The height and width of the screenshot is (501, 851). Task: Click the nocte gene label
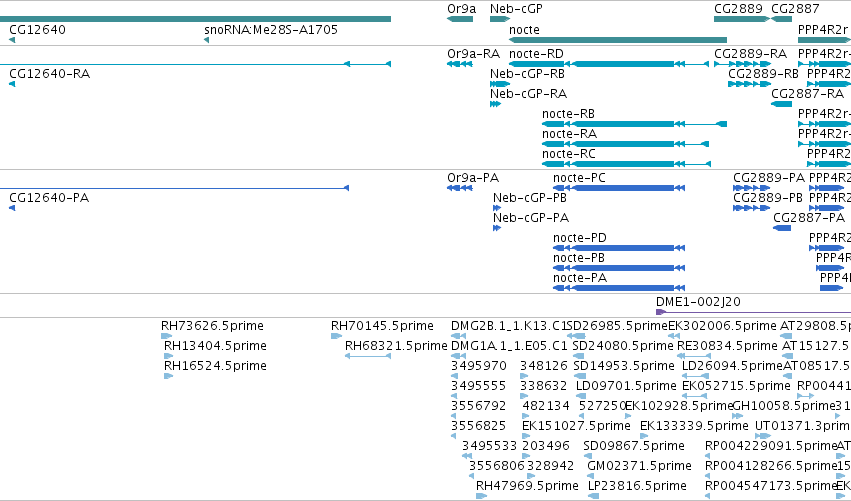click(524, 30)
